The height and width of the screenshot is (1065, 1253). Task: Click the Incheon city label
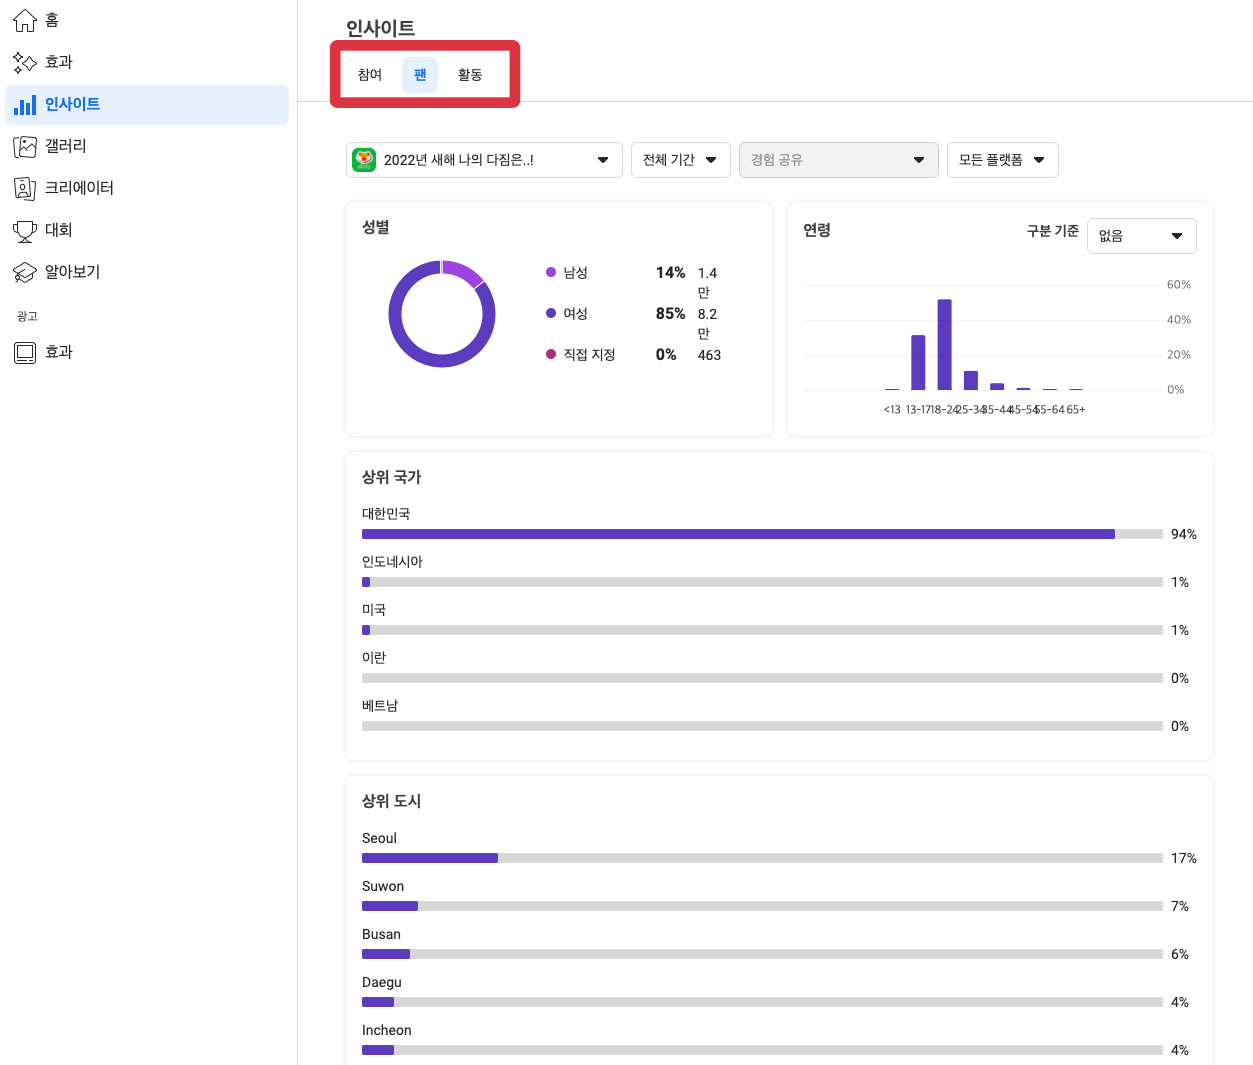[x=387, y=1030]
